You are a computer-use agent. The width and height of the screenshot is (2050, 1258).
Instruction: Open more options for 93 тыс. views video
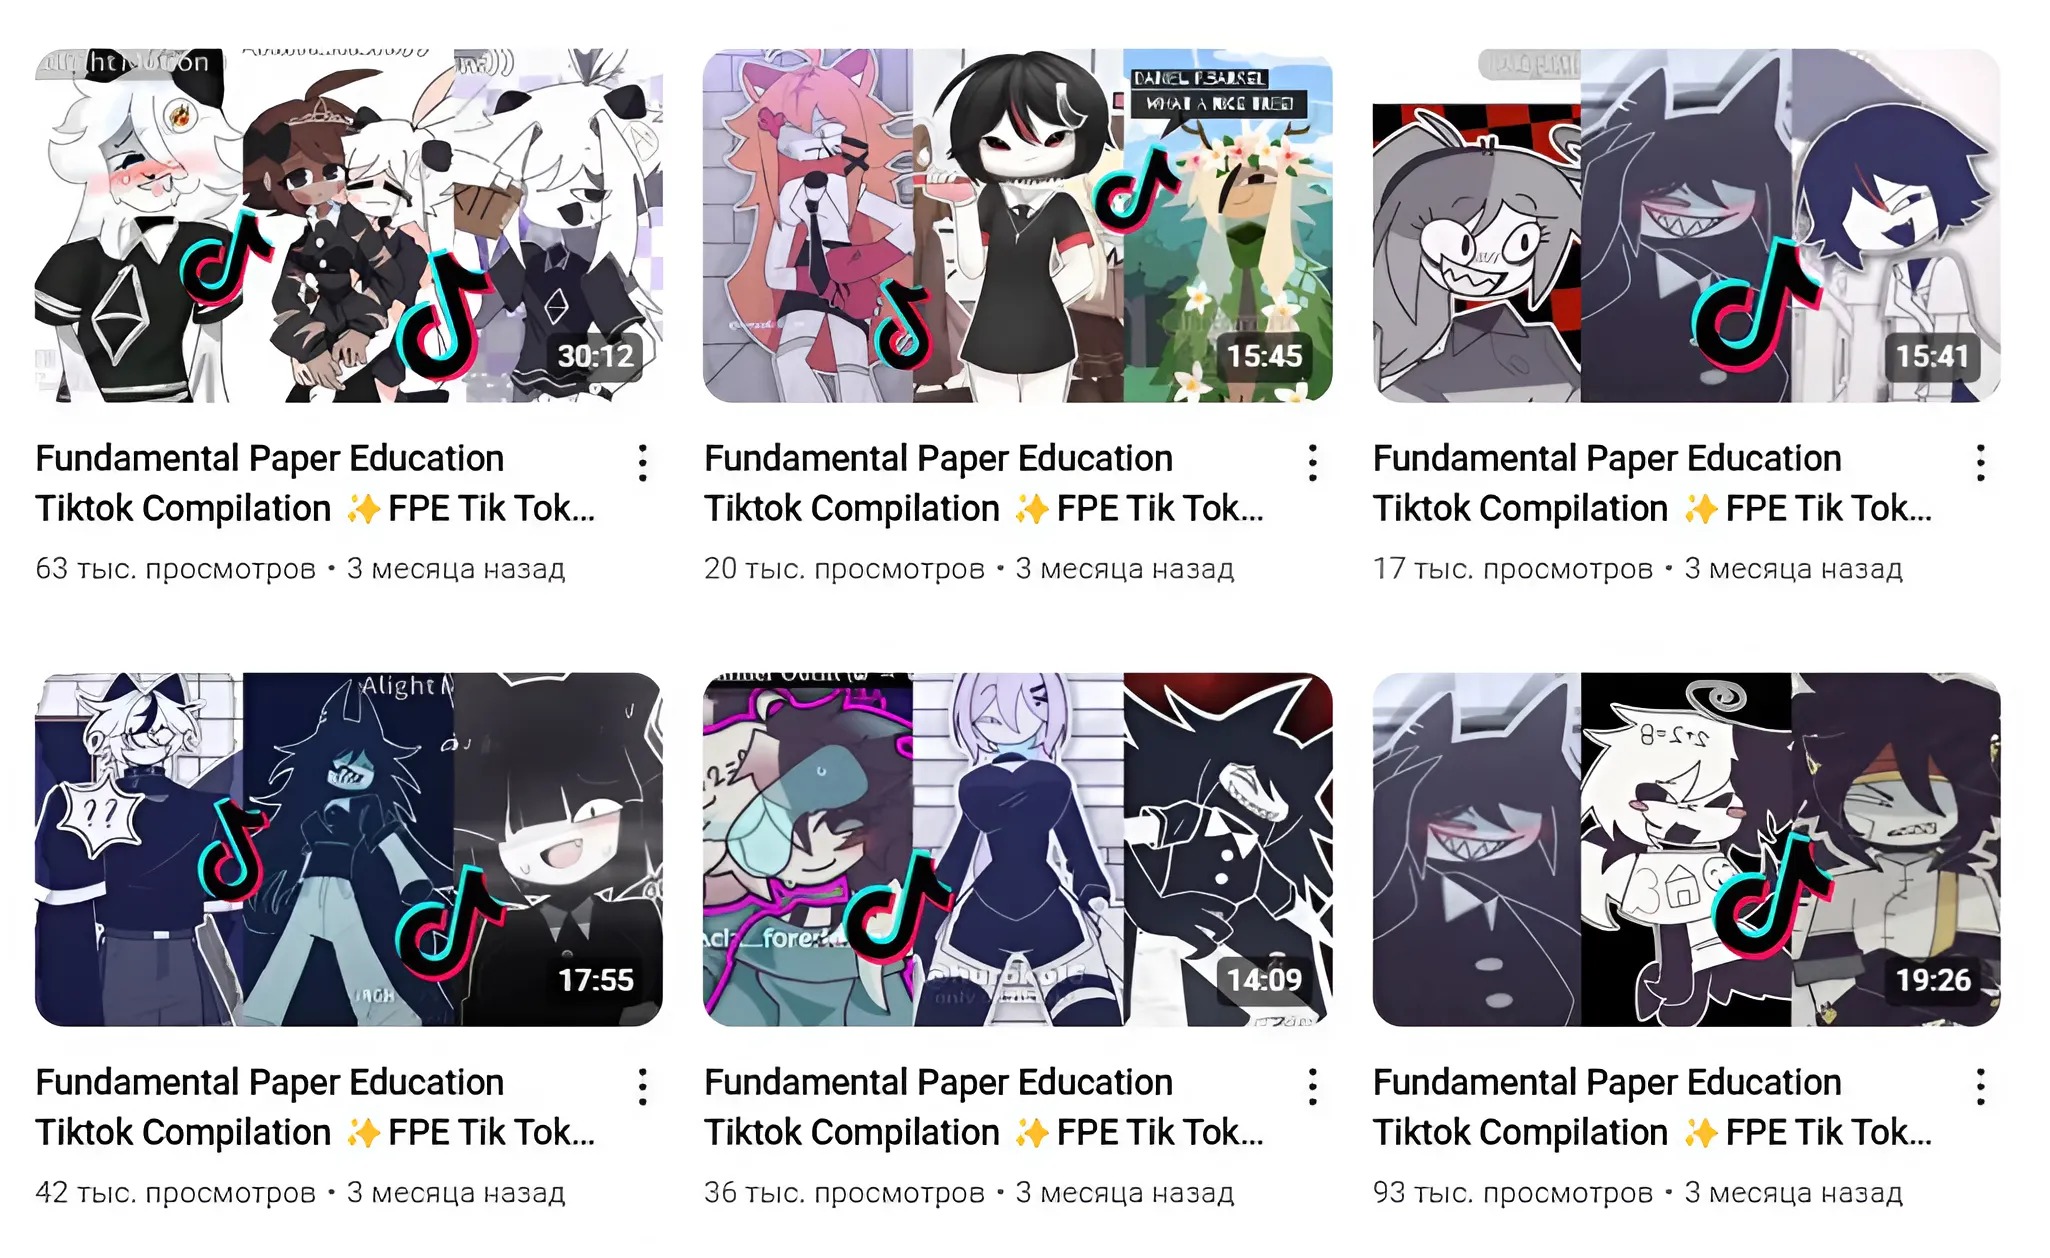click(1980, 1087)
